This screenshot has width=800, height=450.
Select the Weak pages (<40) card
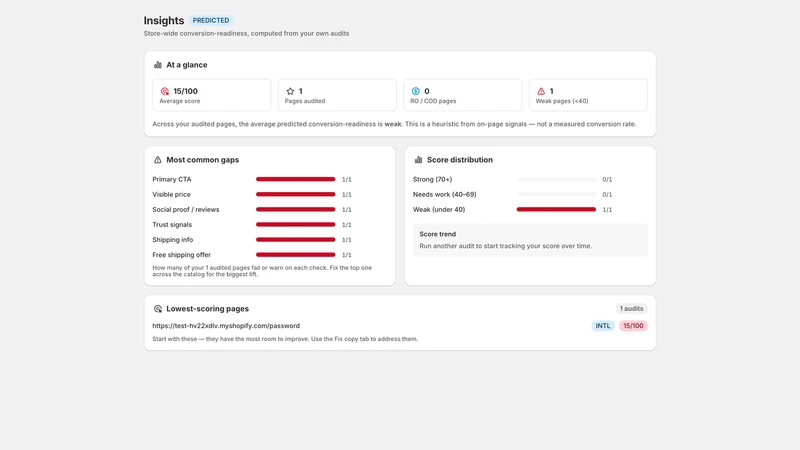pos(588,95)
